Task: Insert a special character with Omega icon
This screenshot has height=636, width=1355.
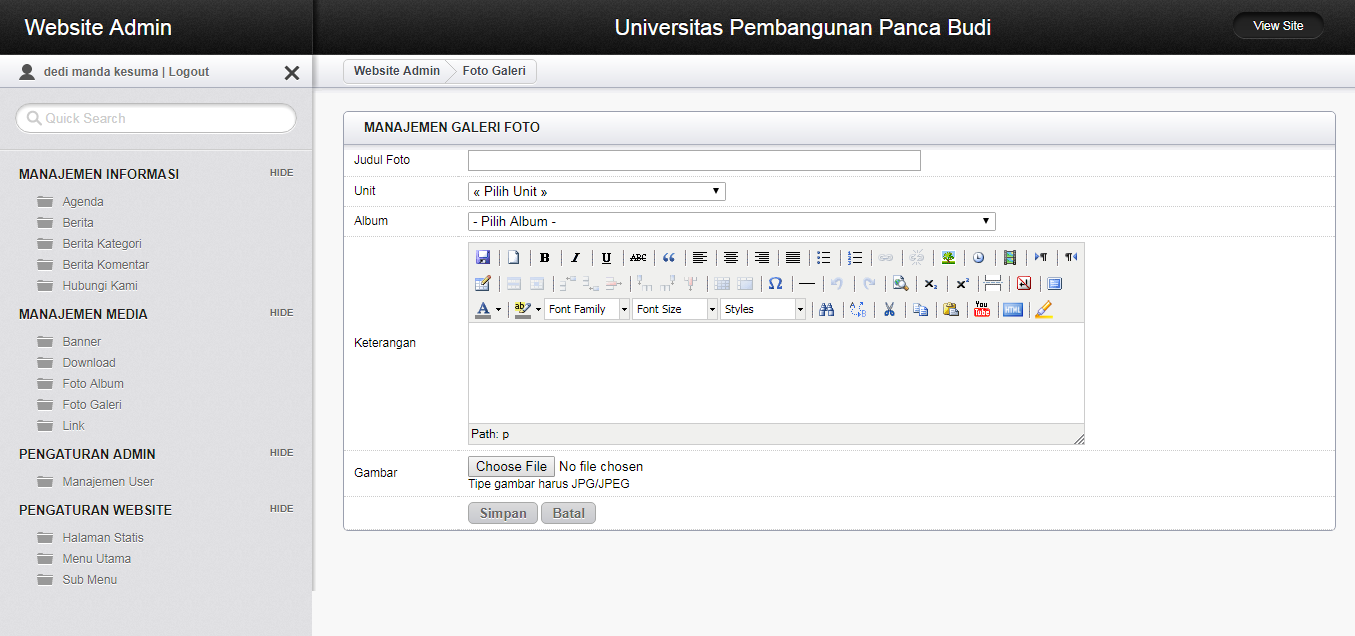Action: tap(775, 283)
